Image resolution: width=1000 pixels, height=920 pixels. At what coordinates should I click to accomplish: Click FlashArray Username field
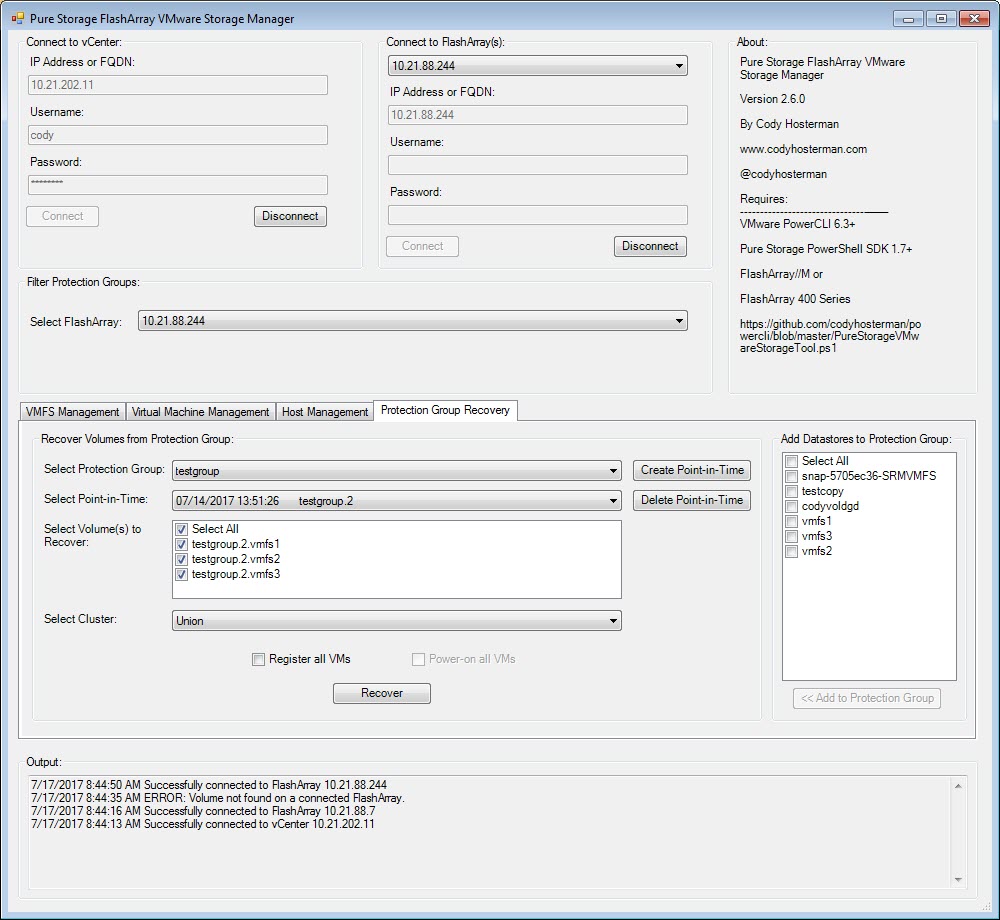tap(538, 165)
